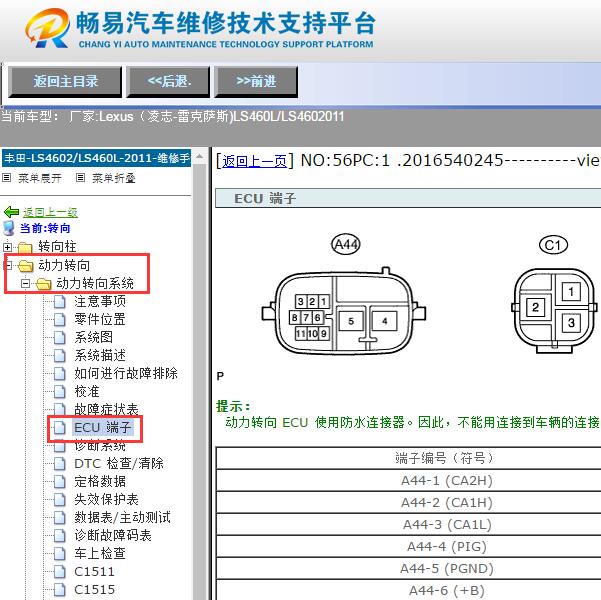Click the A44-6 (+B) table cell
601x600 pixels.
[x=409, y=590]
